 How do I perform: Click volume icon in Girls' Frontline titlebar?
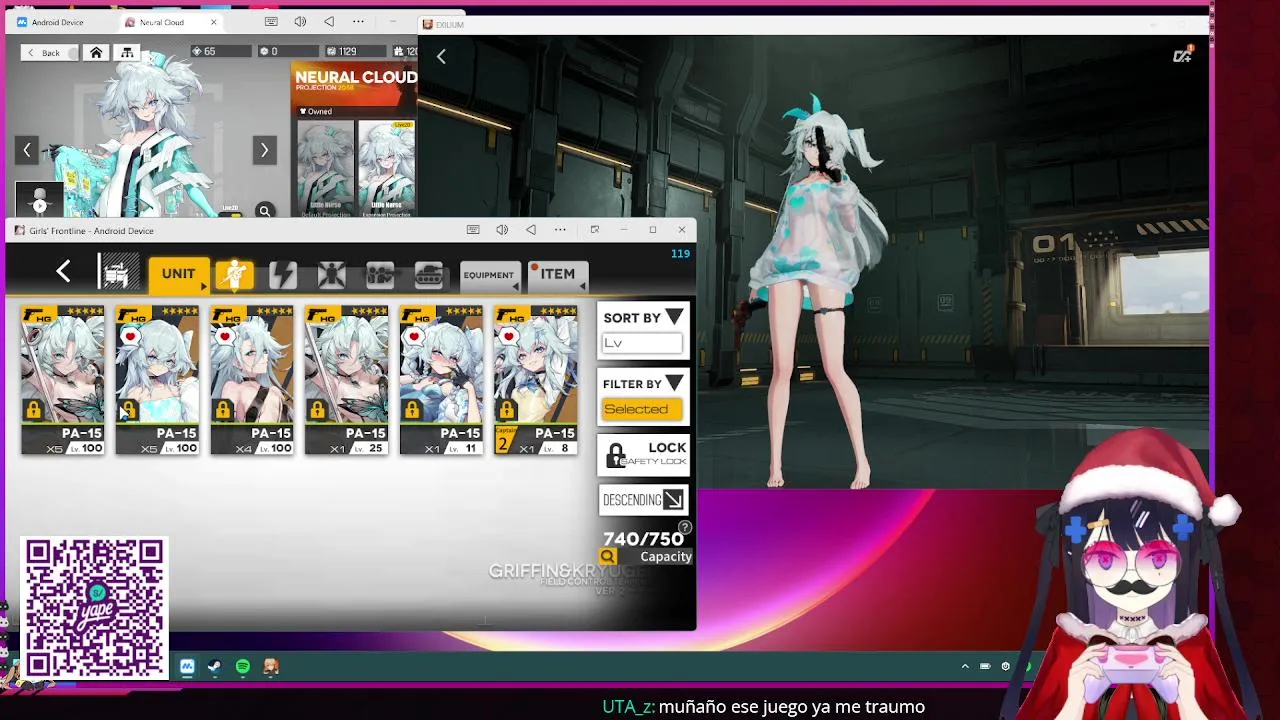(x=502, y=230)
